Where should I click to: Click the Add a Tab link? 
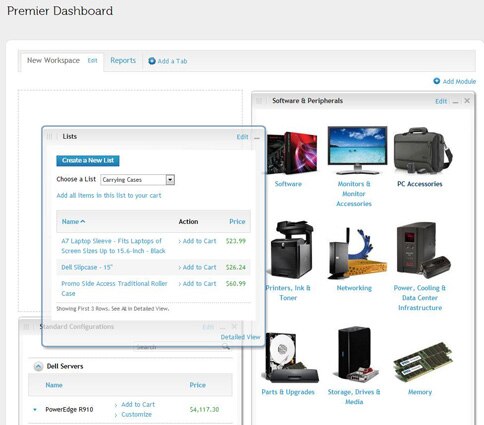pyautogui.click(x=172, y=61)
